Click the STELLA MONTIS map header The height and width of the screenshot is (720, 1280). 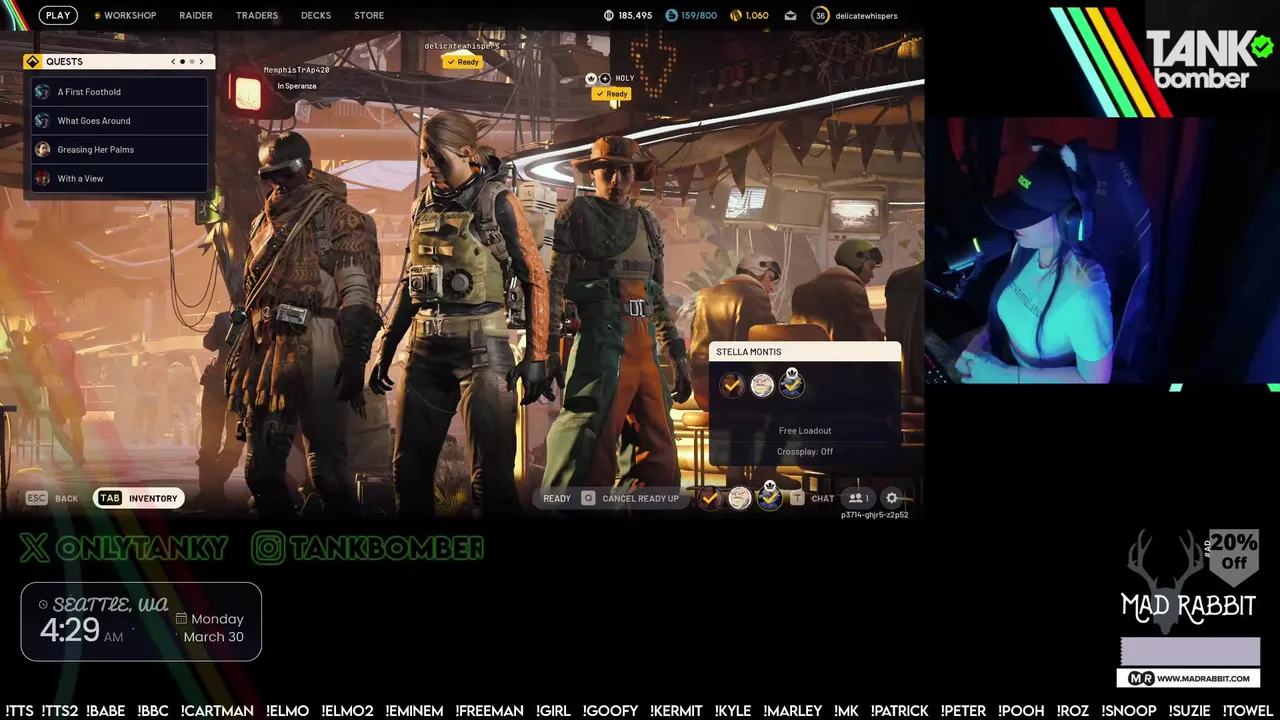[805, 352]
